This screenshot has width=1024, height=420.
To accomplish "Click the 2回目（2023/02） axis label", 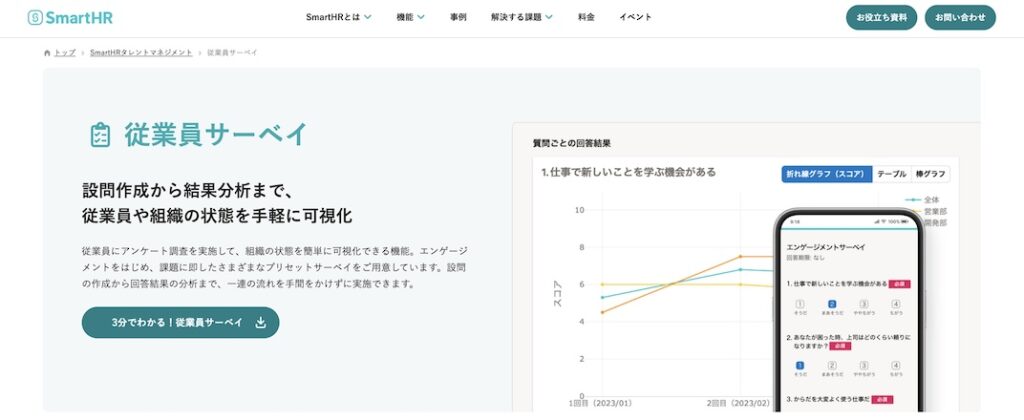I will [739, 403].
